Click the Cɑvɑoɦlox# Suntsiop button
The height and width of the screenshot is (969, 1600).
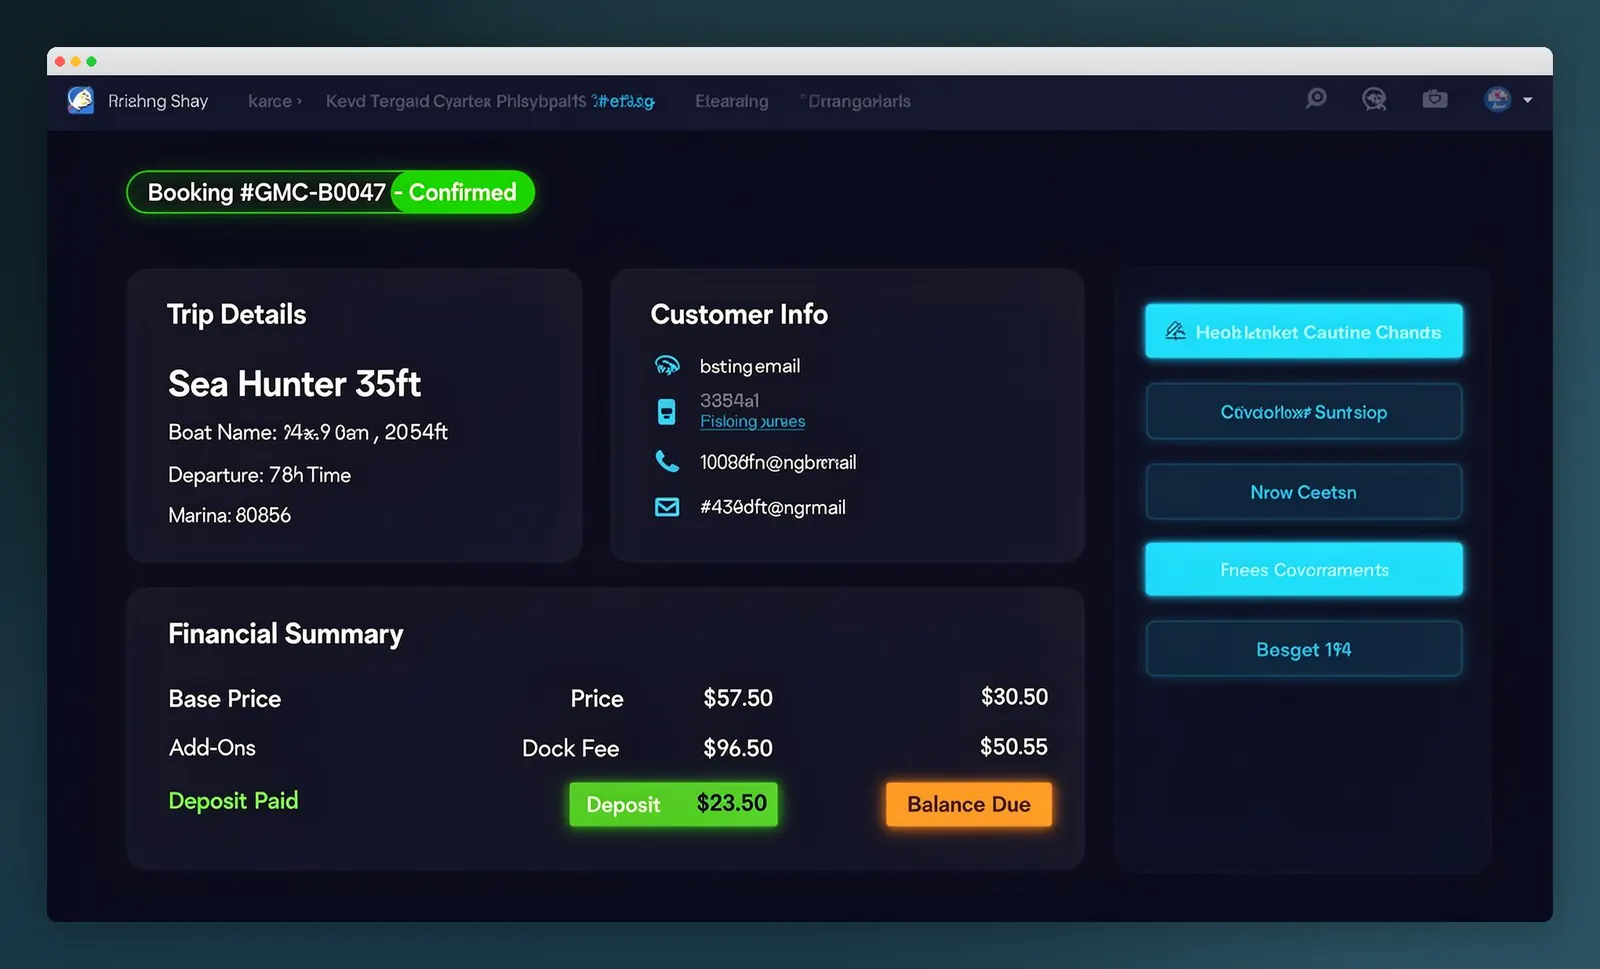point(1304,411)
